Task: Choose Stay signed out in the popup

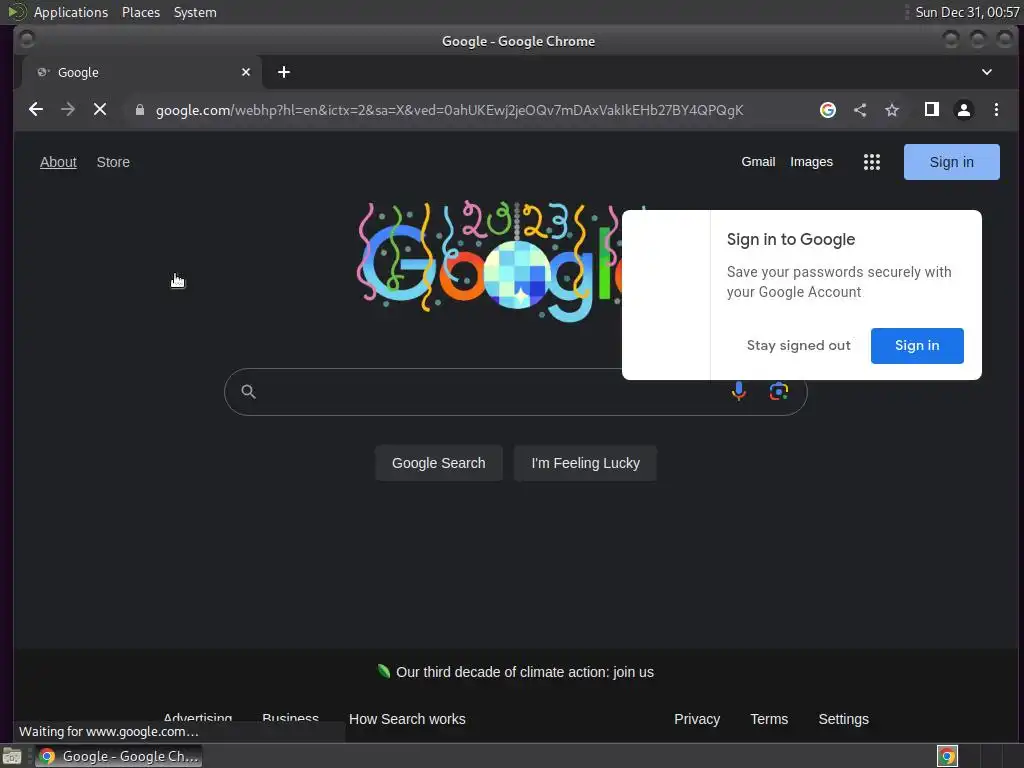Action: pos(798,345)
